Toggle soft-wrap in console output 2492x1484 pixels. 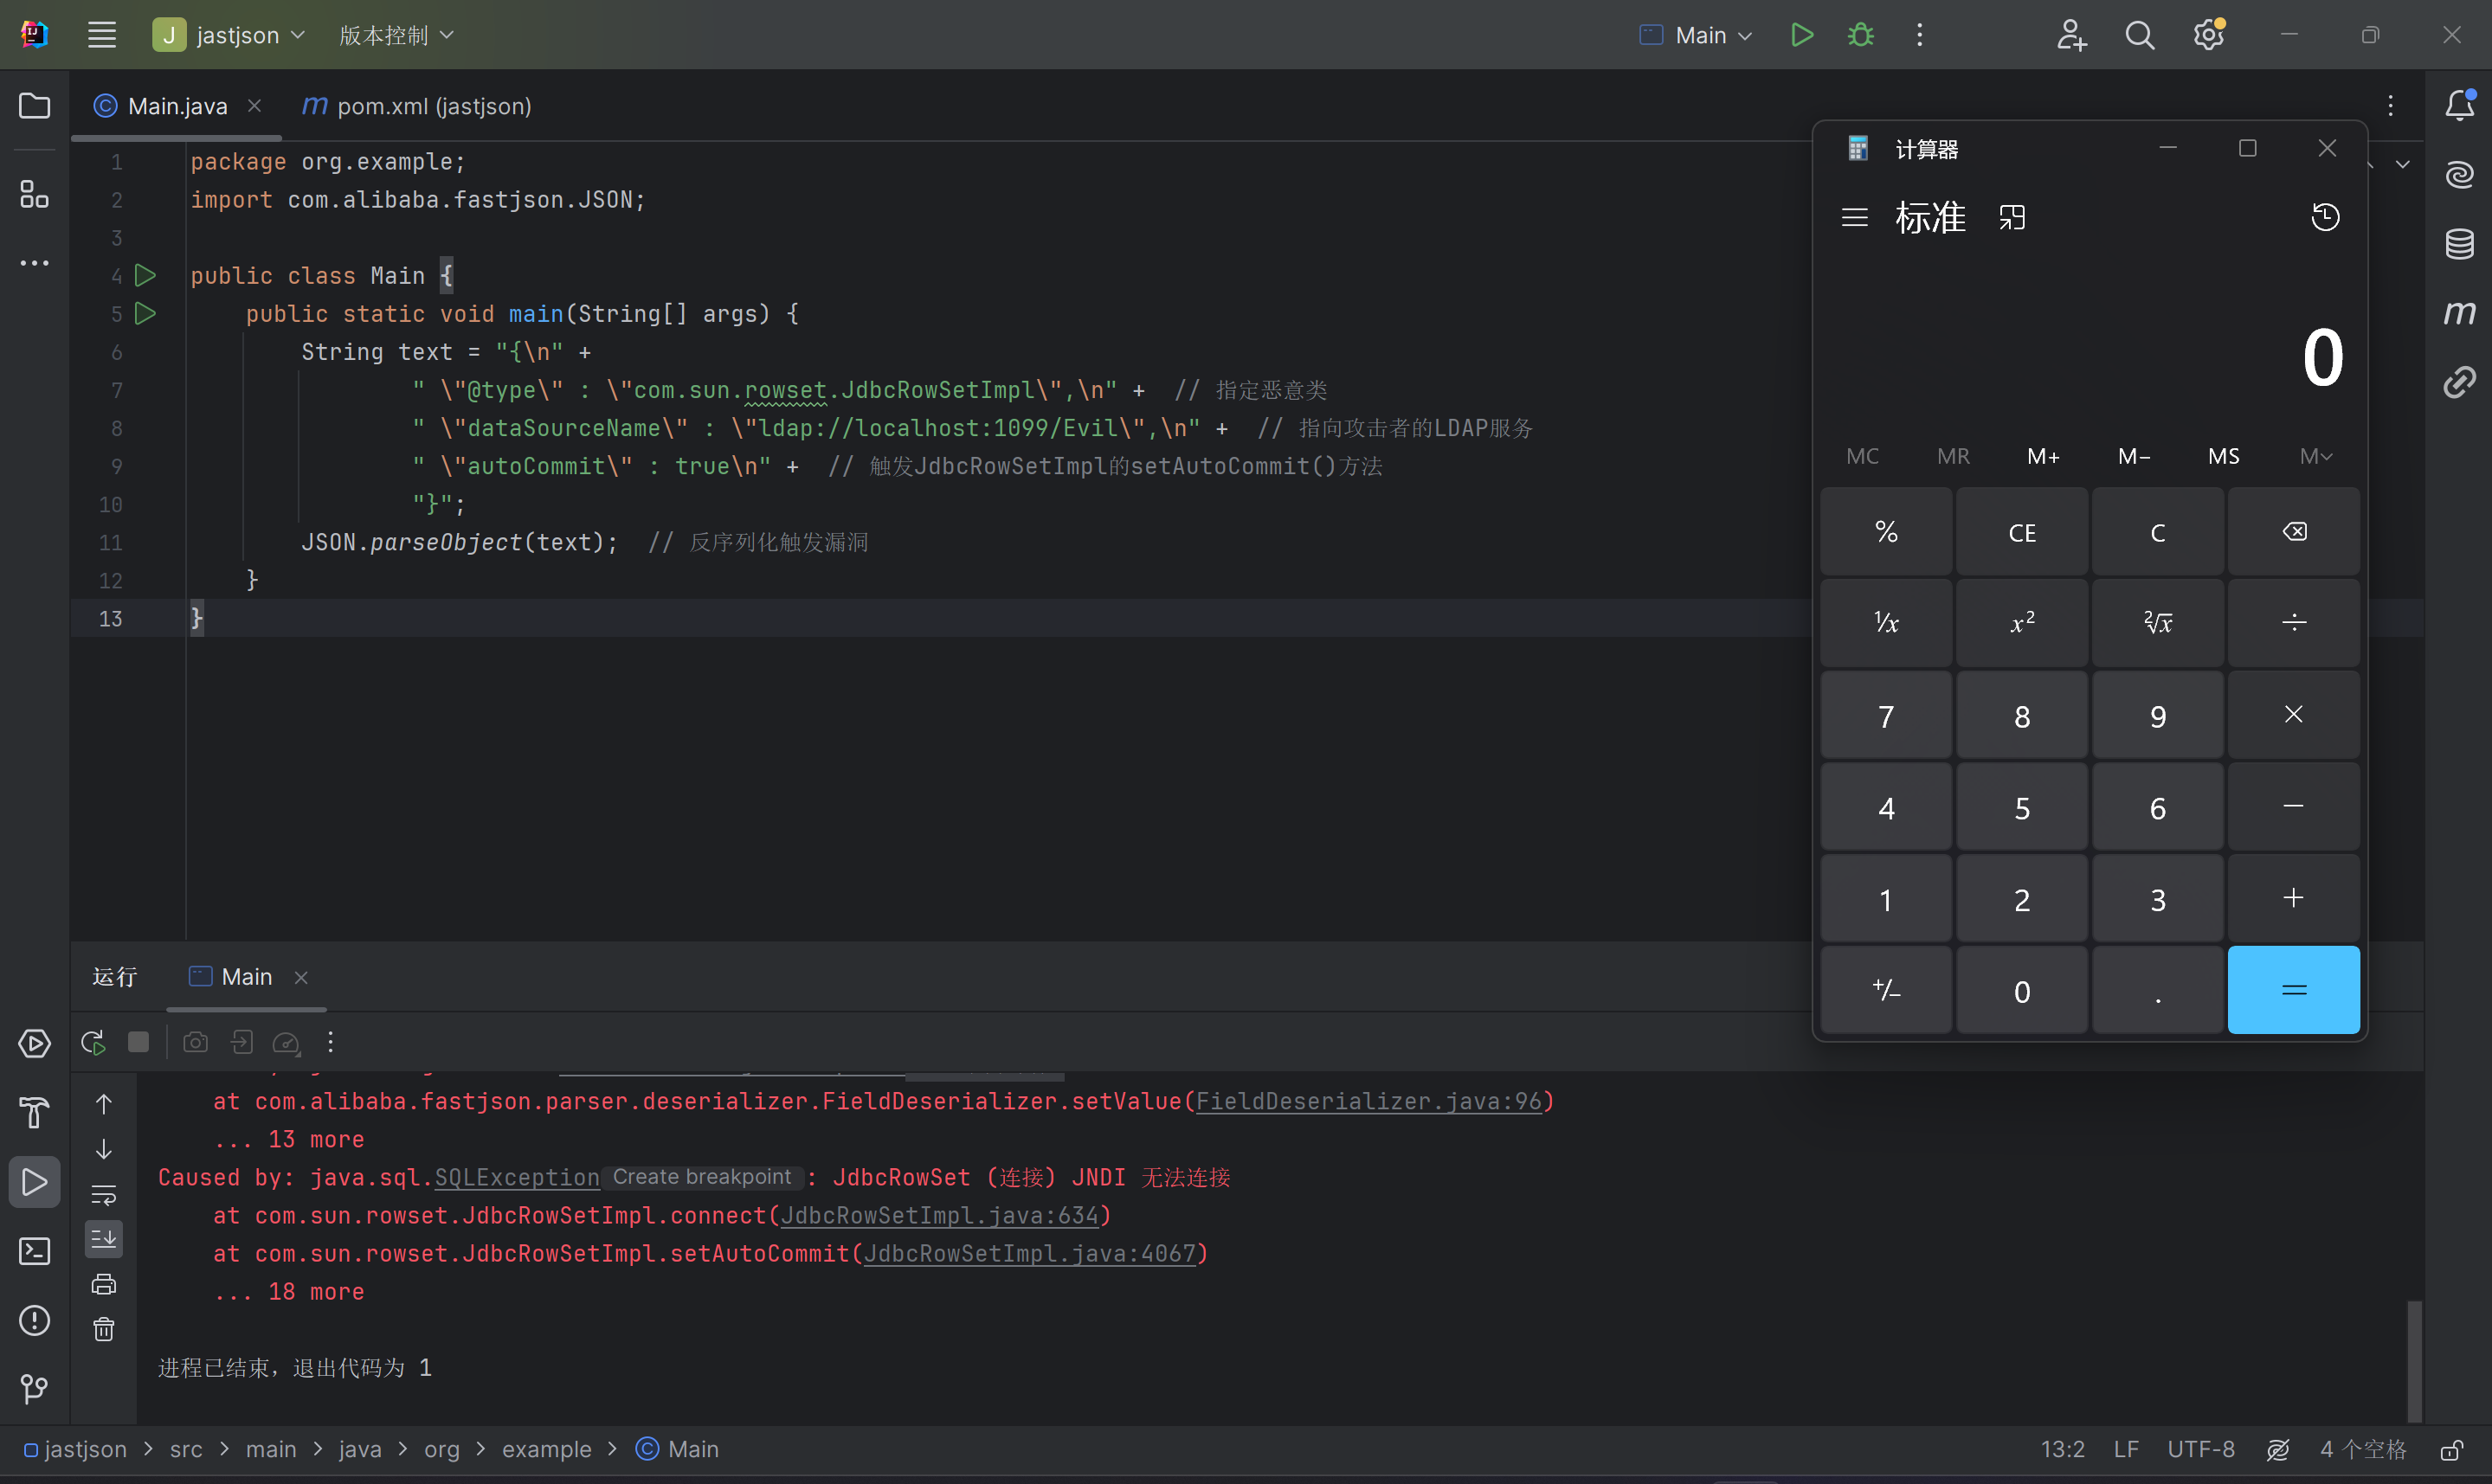pos(104,1195)
